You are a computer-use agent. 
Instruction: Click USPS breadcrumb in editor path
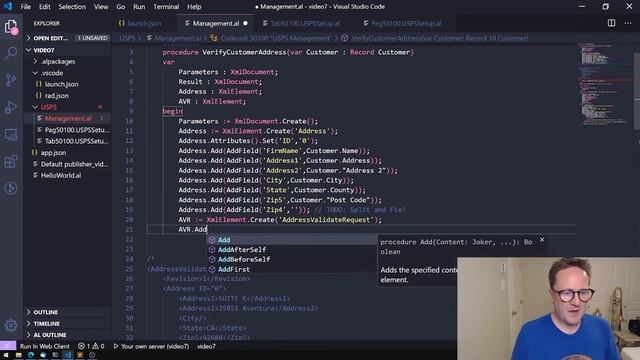click(127, 38)
